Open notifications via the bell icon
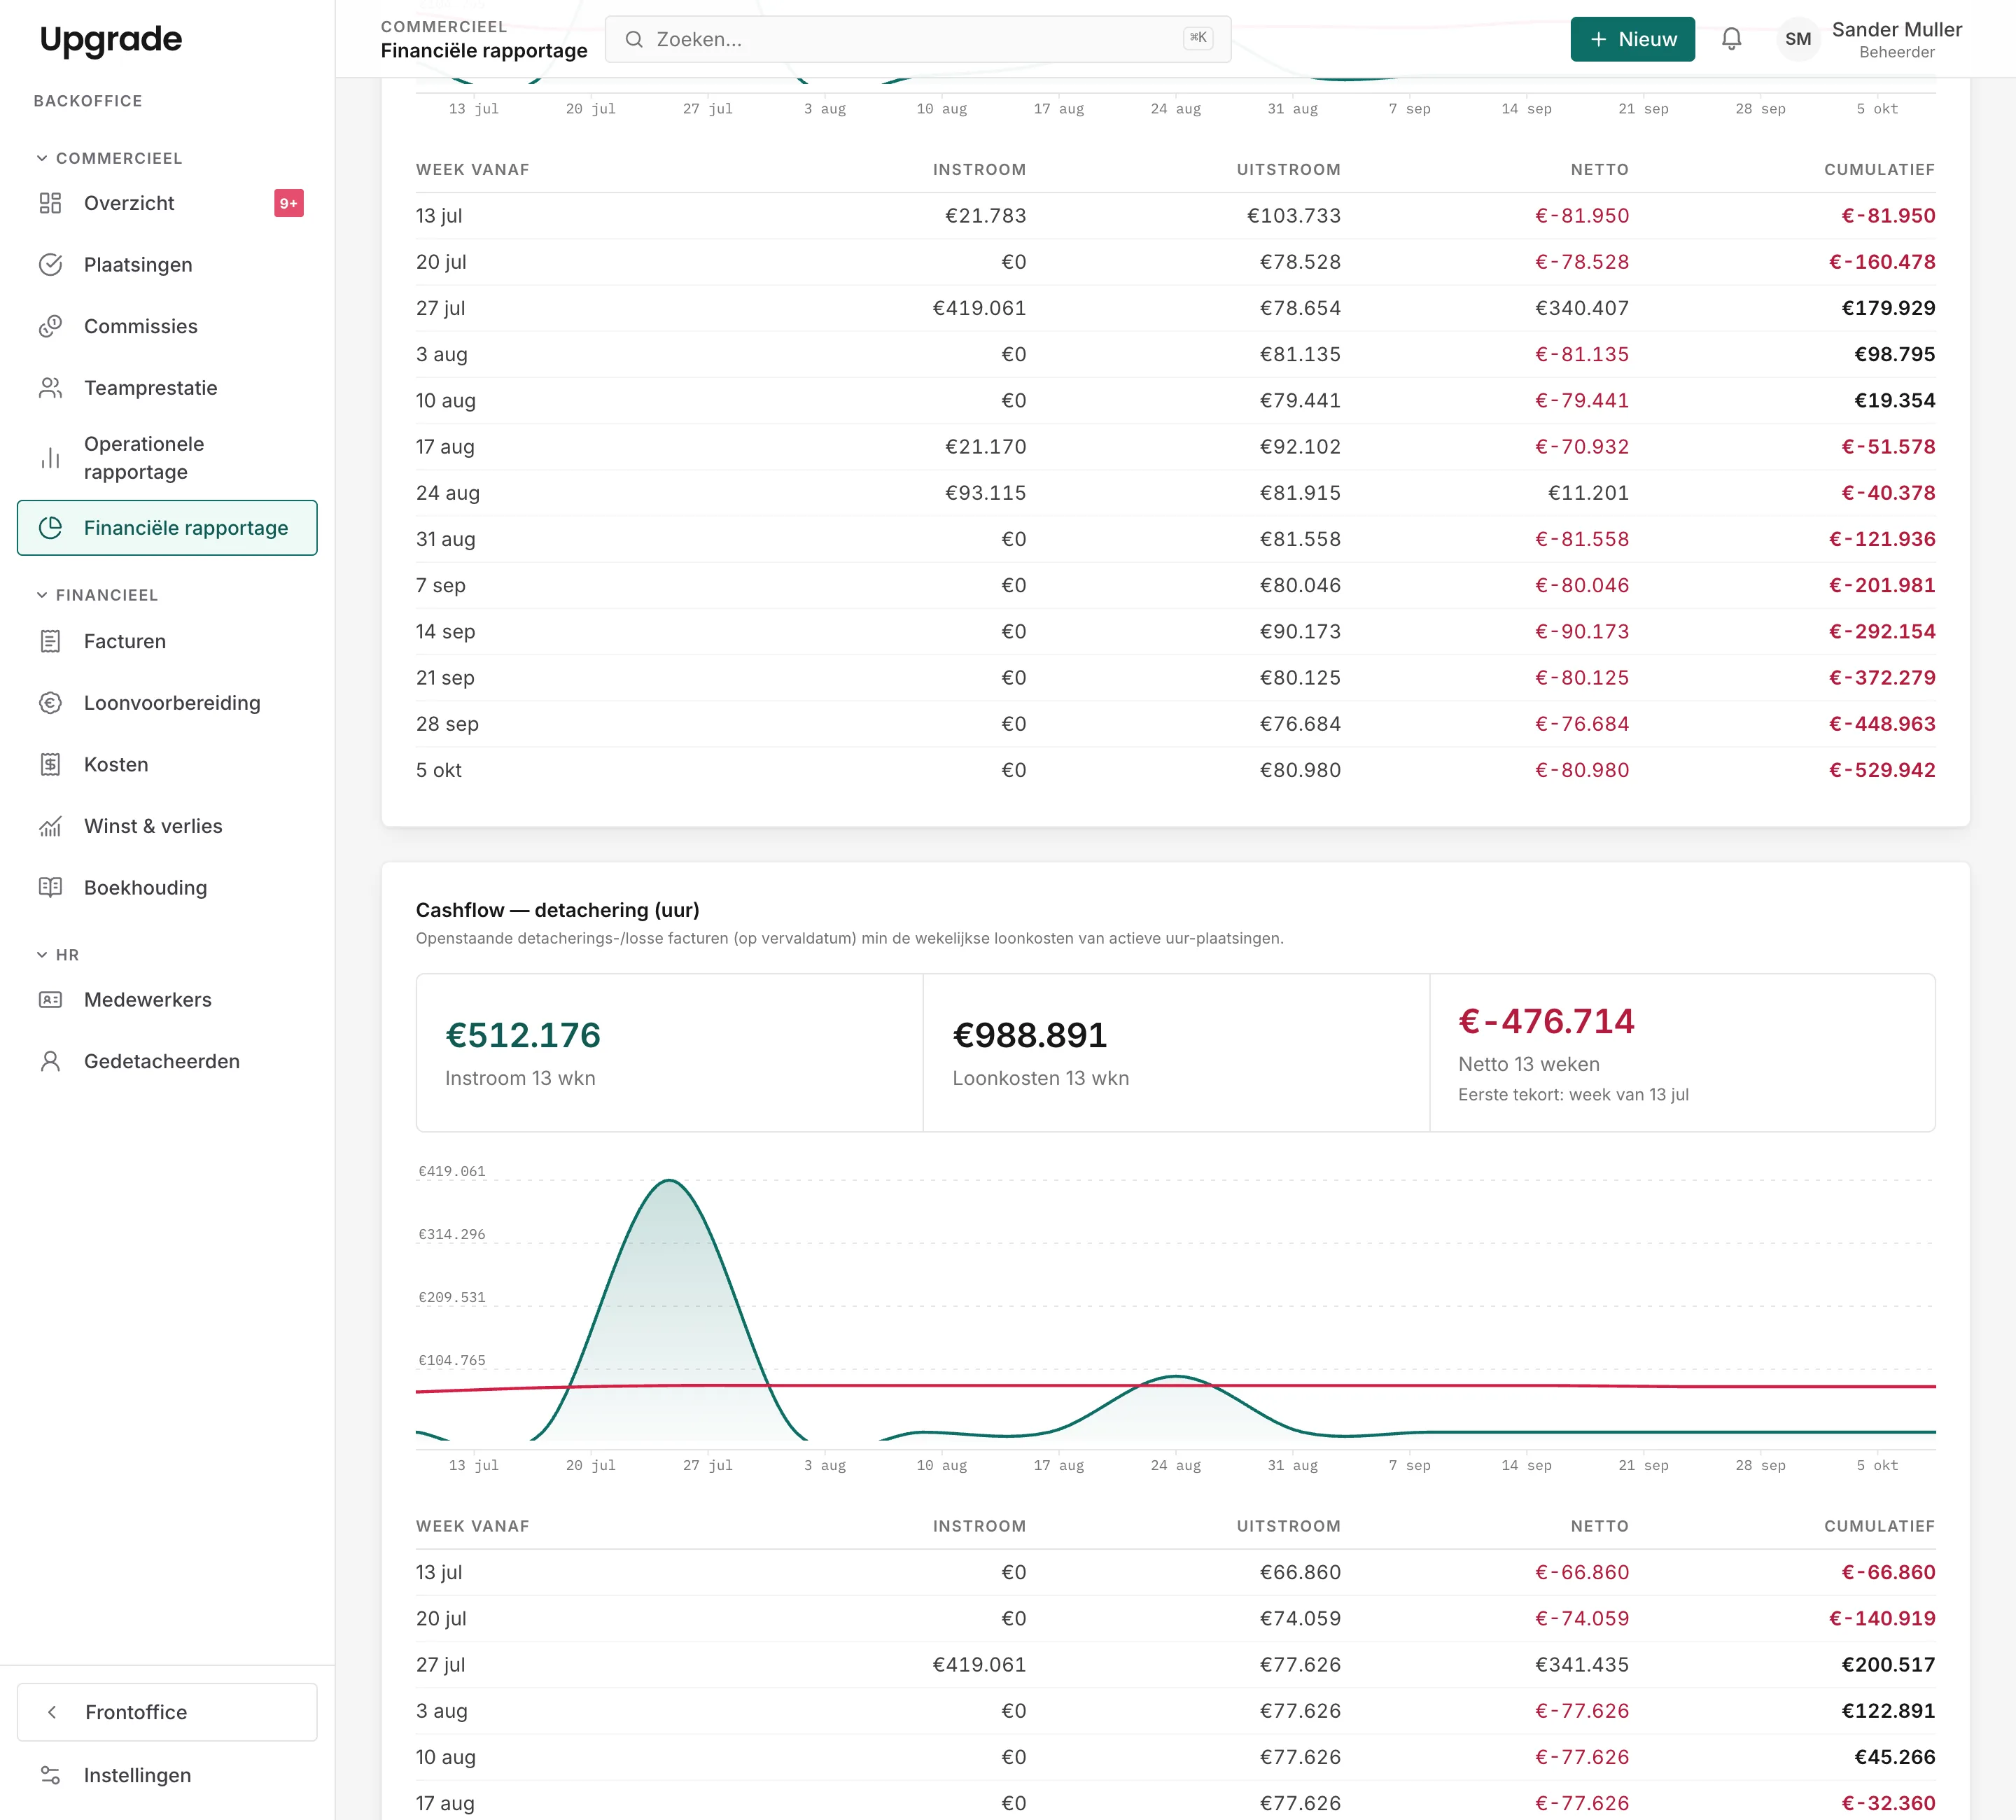 click(1732, 39)
